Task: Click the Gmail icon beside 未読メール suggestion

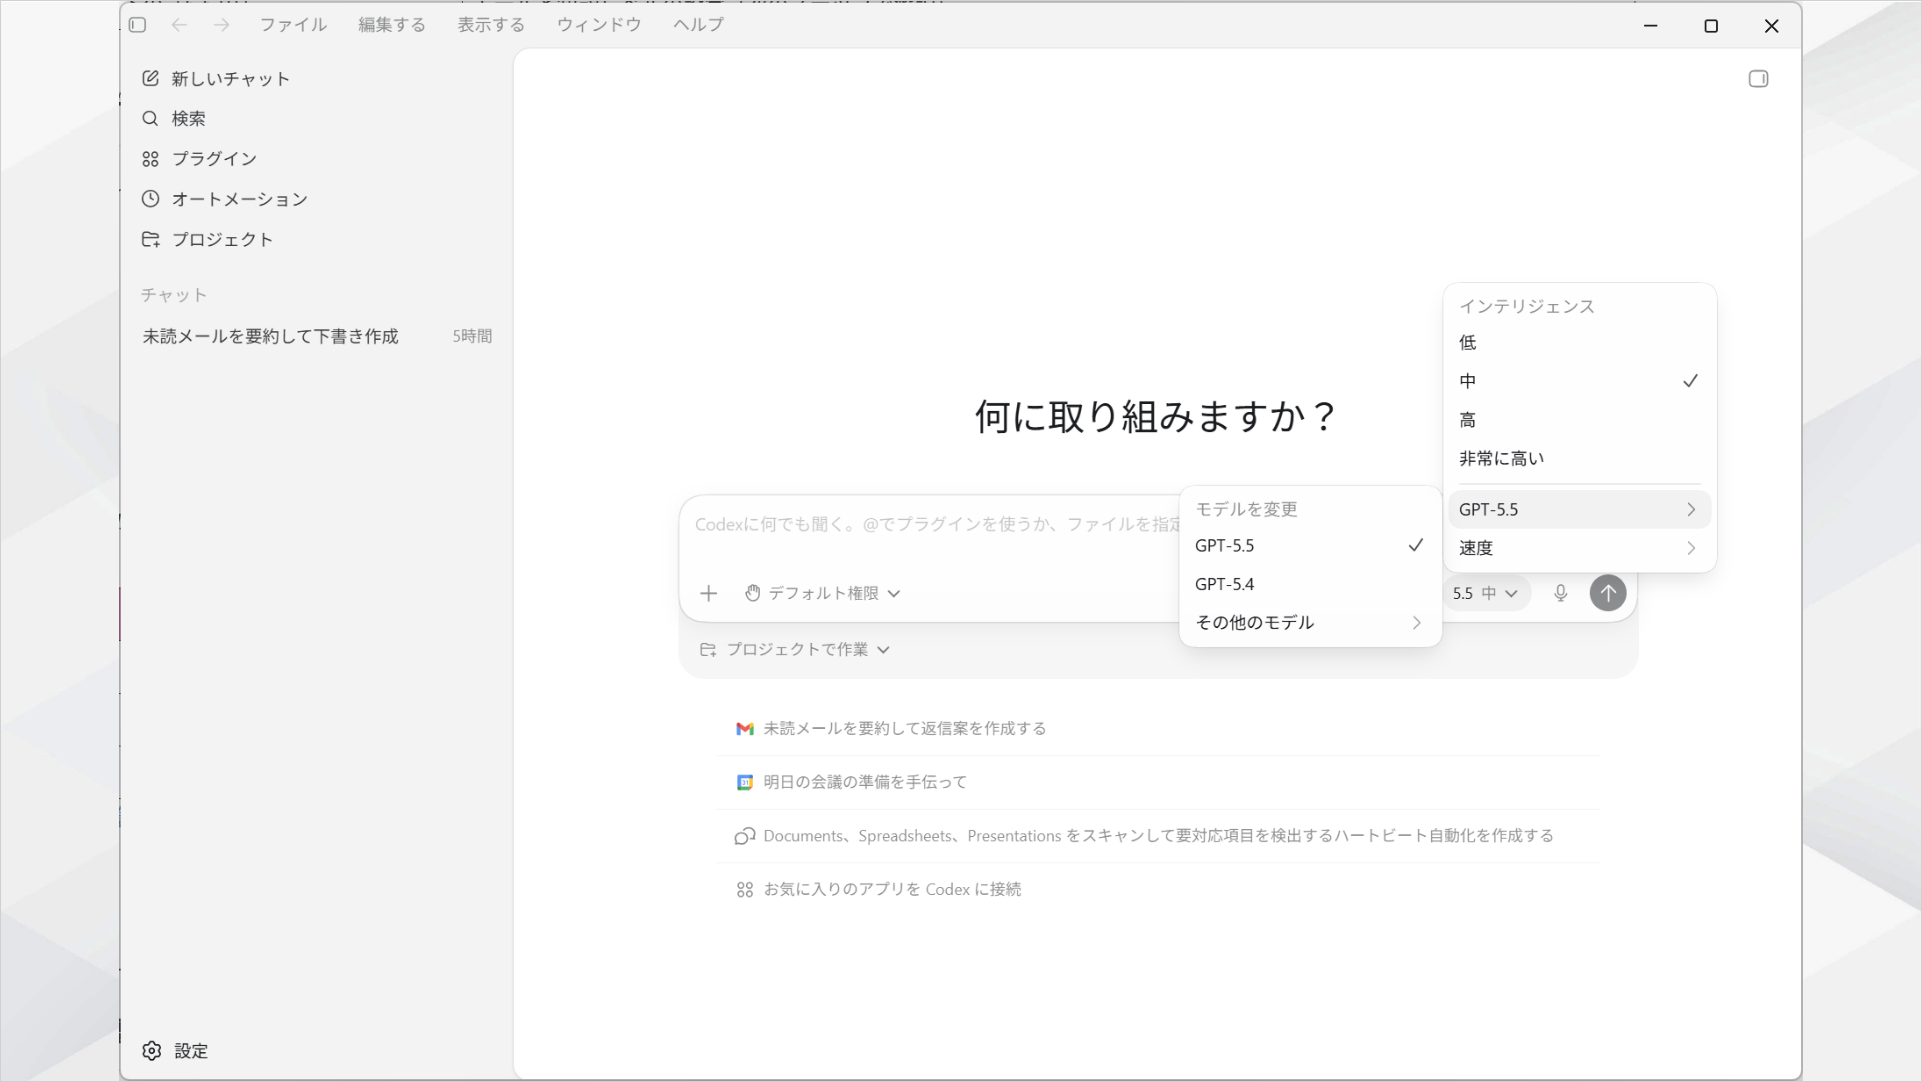Action: pos(744,729)
